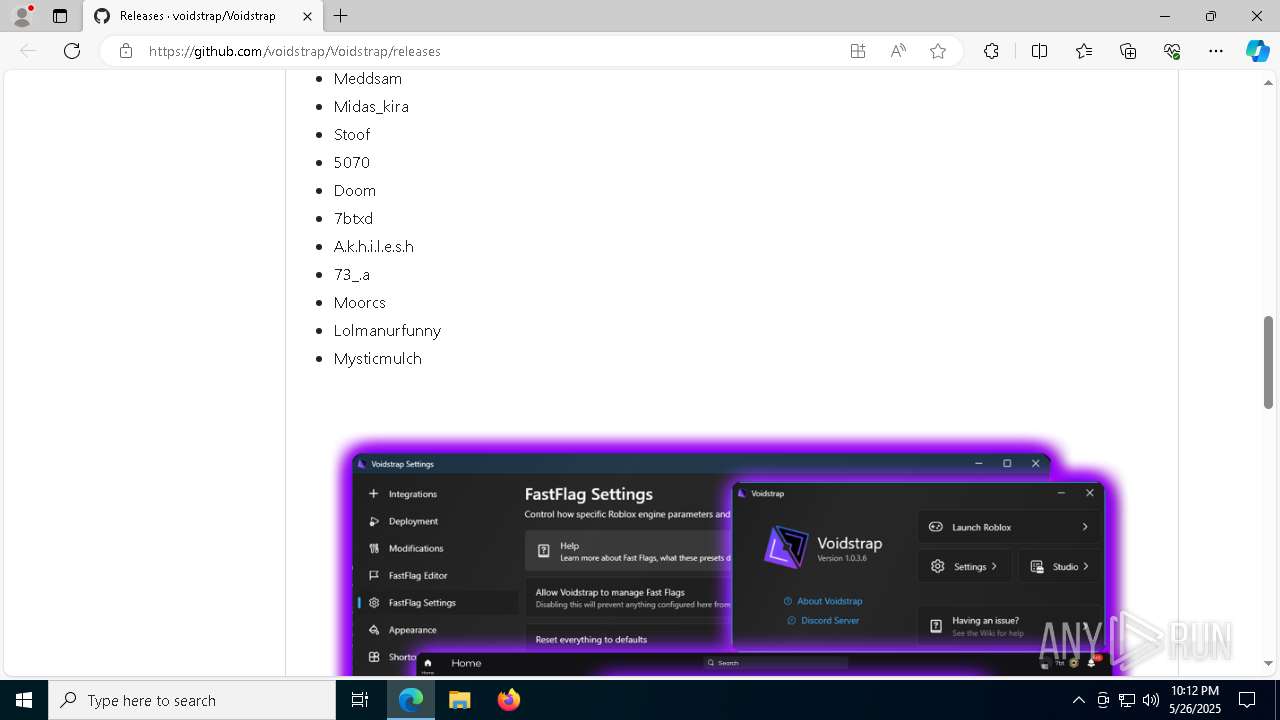Click the name A.k.h.i.l.e.s.h in the list
This screenshot has height=720, width=1280.
tap(374, 246)
